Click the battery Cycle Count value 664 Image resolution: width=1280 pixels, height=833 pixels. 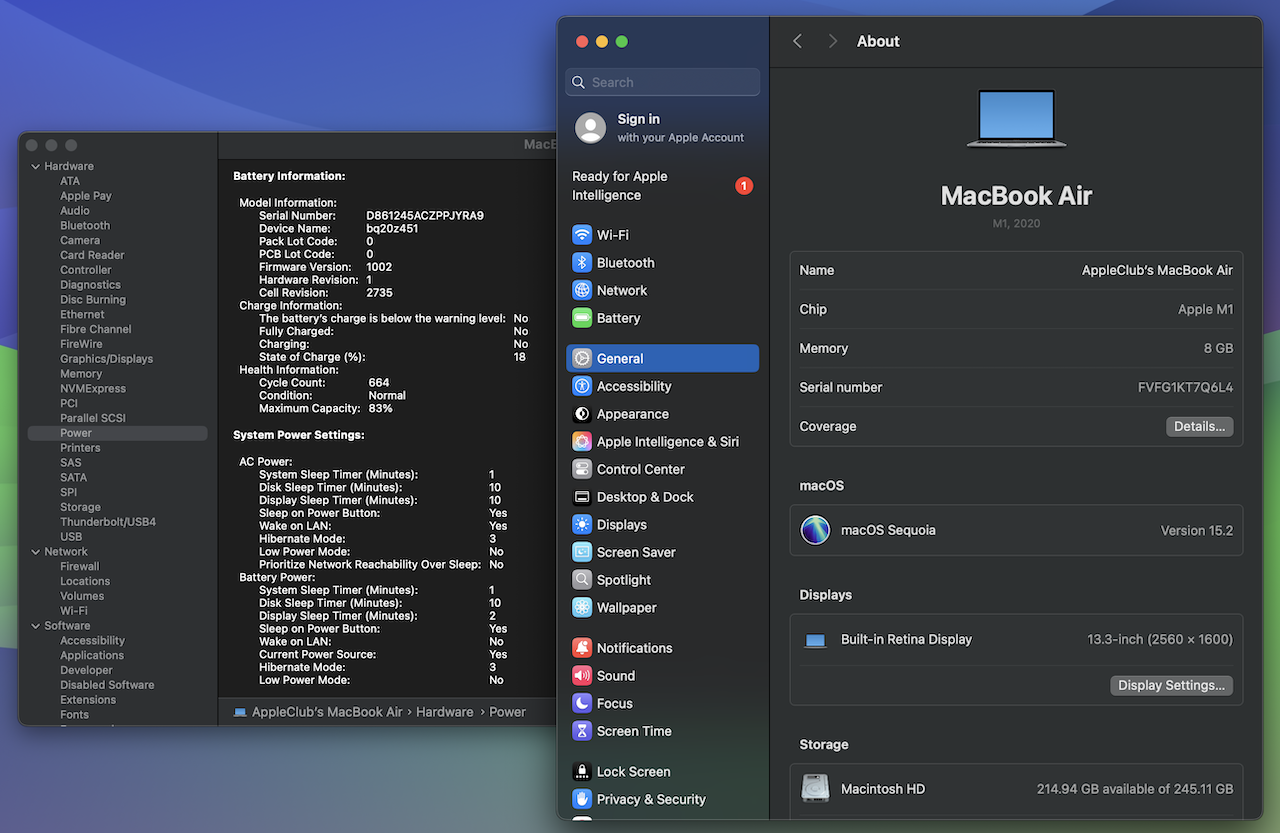coord(379,383)
